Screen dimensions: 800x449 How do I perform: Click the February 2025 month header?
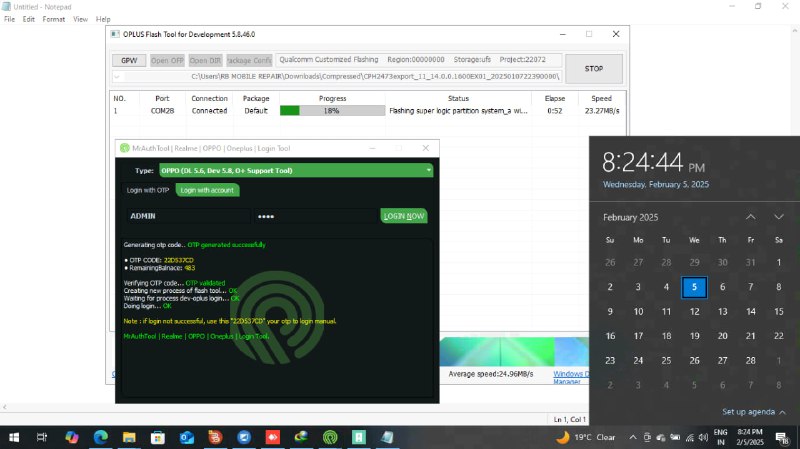(x=631, y=217)
